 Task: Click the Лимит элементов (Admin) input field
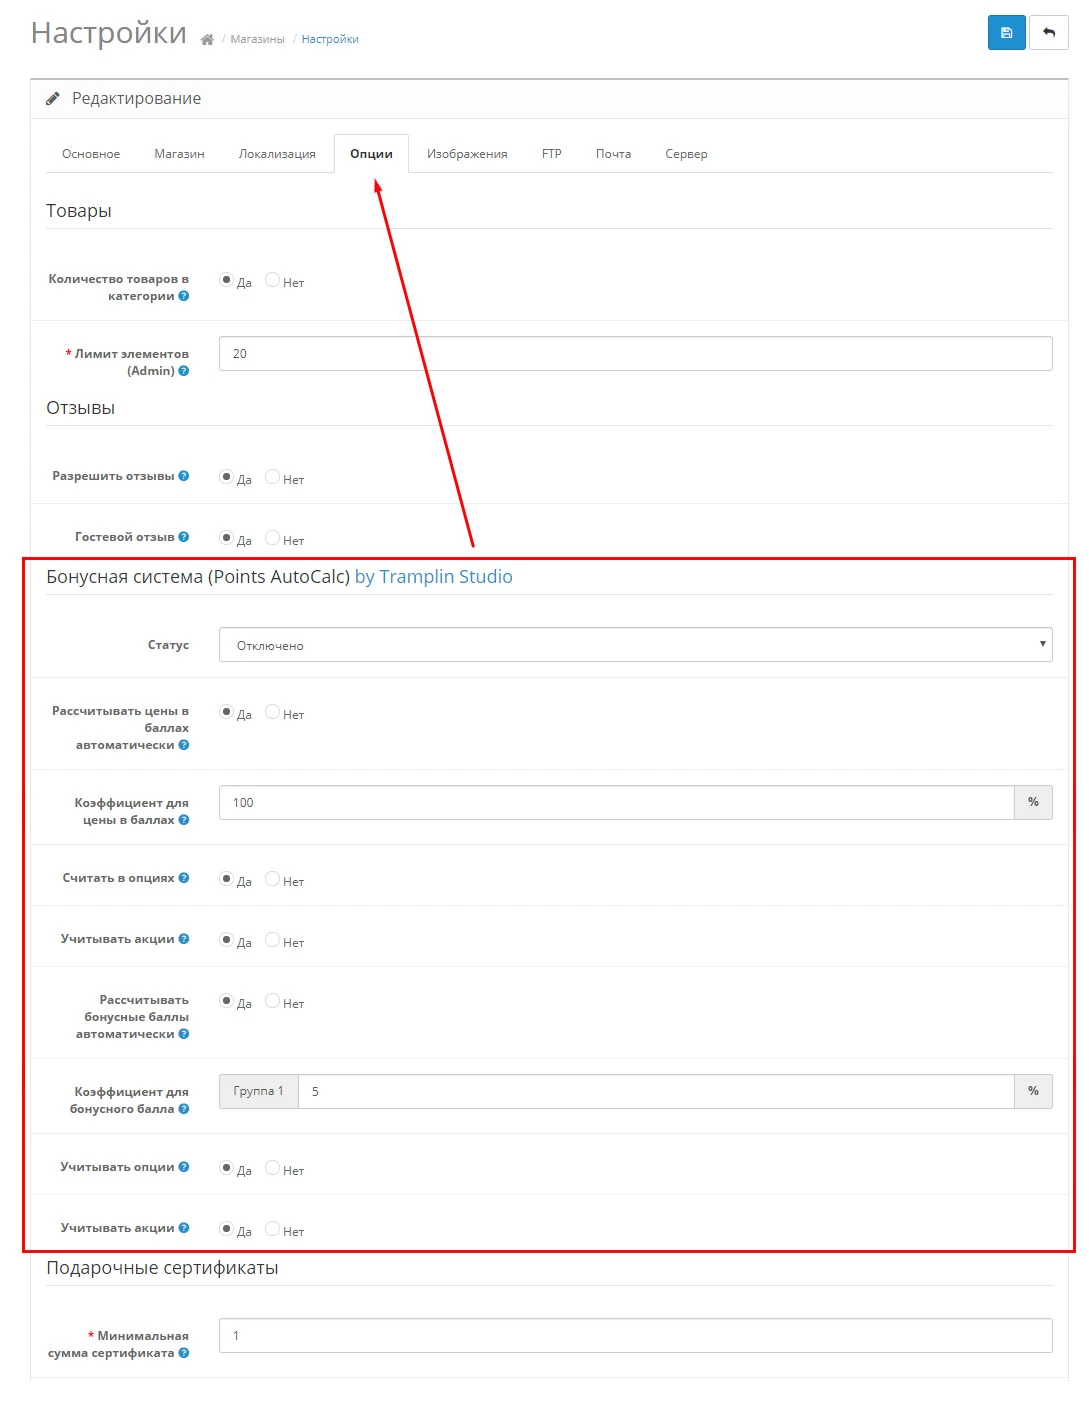635,354
